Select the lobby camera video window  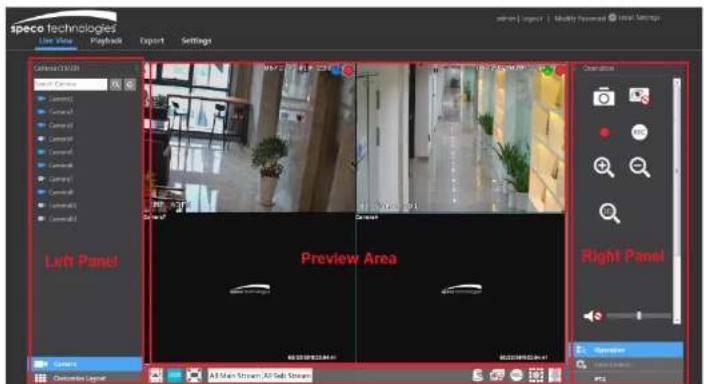click(x=250, y=138)
